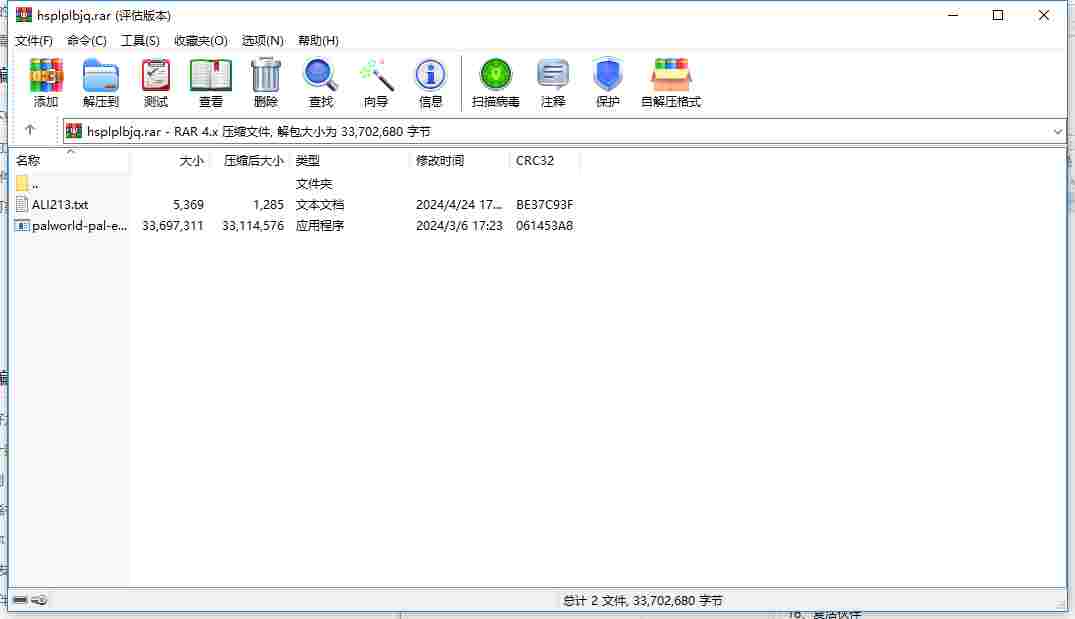Screen dimensions: 1075x619
Task: Open the 工具(S) menu
Action: point(140,40)
